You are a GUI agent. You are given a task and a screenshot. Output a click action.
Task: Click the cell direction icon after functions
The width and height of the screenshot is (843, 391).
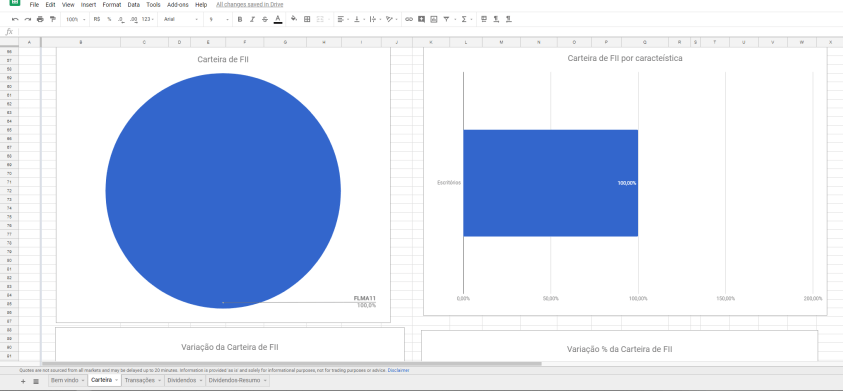[484, 19]
